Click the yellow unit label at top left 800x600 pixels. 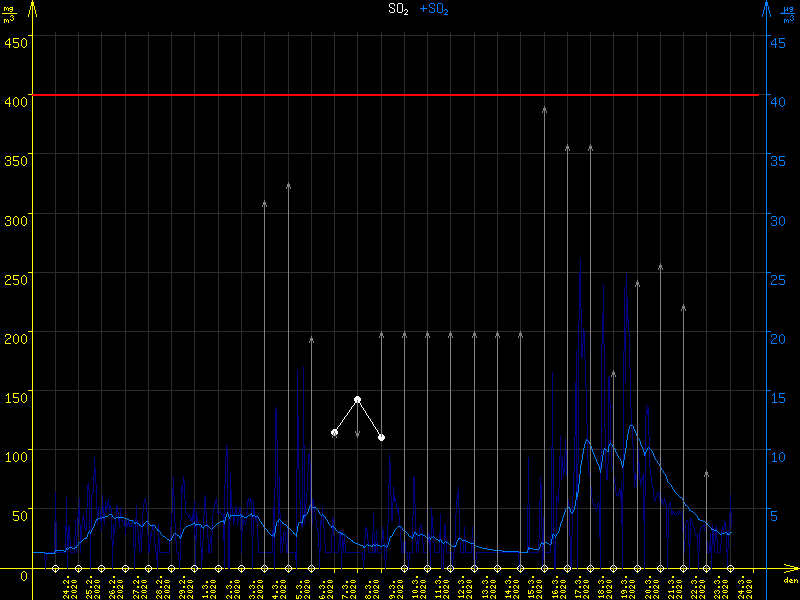coord(9,12)
